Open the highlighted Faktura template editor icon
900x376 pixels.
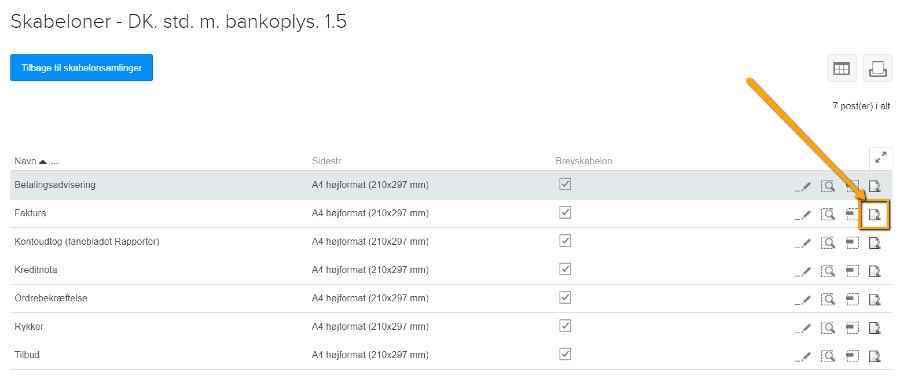[x=874, y=215]
